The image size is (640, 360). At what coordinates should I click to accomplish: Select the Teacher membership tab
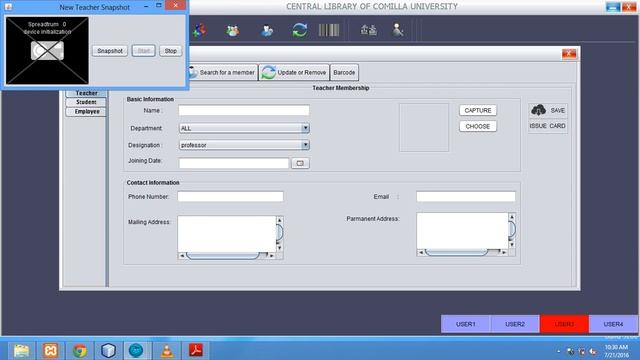(x=86, y=93)
